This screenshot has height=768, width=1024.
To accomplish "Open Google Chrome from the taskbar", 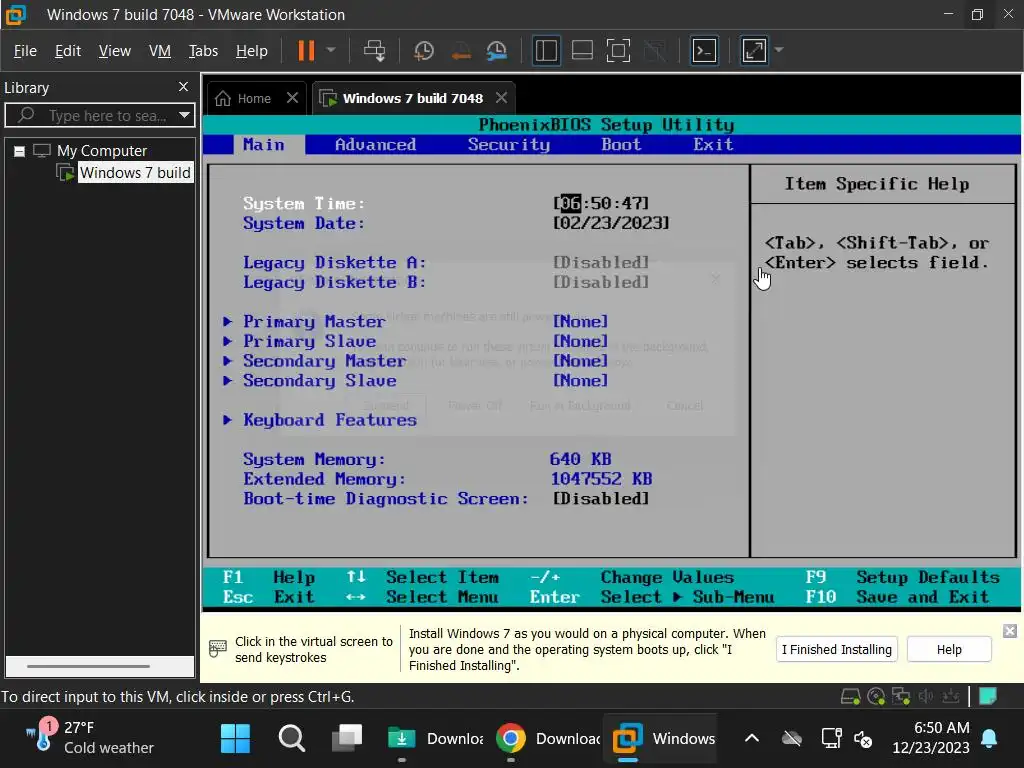I will 511,739.
